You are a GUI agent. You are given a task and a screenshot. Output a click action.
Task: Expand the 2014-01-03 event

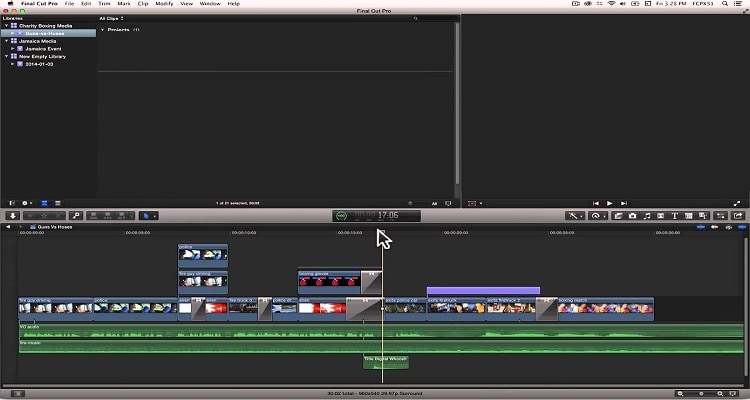pyautogui.click(x=13, y=64)
